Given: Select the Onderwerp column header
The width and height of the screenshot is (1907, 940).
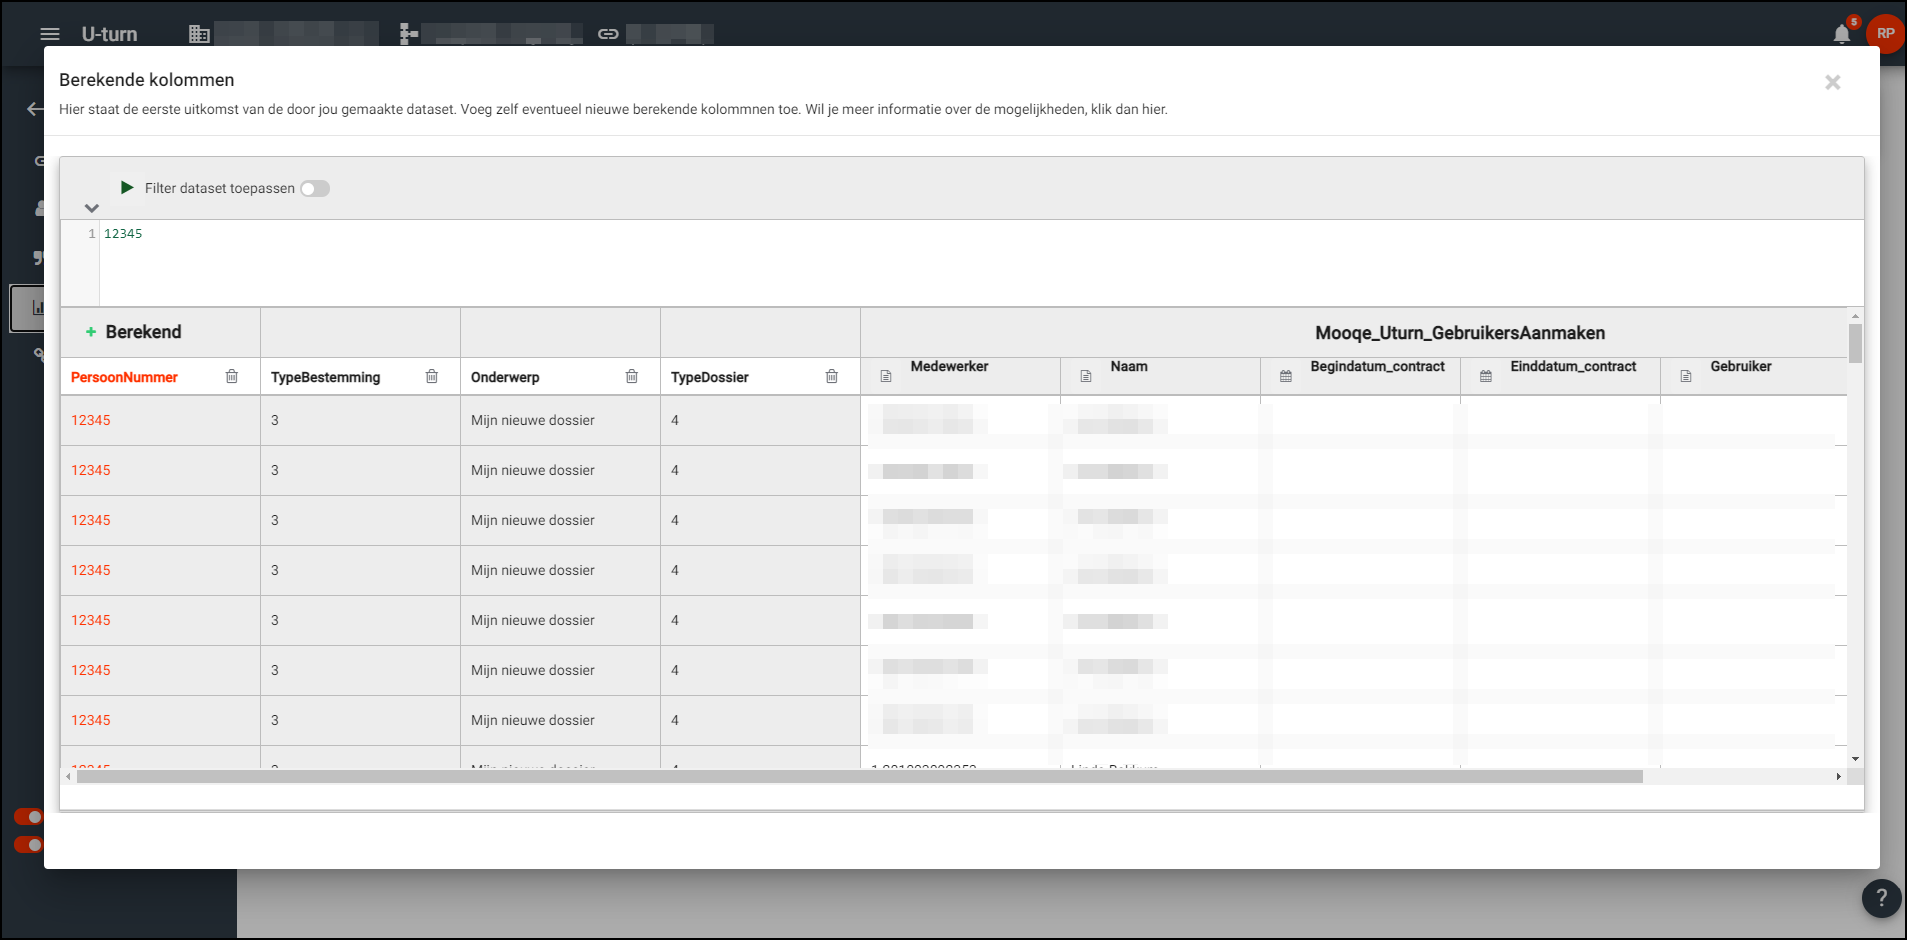Looking at the screenshot, I should [505, 377].
